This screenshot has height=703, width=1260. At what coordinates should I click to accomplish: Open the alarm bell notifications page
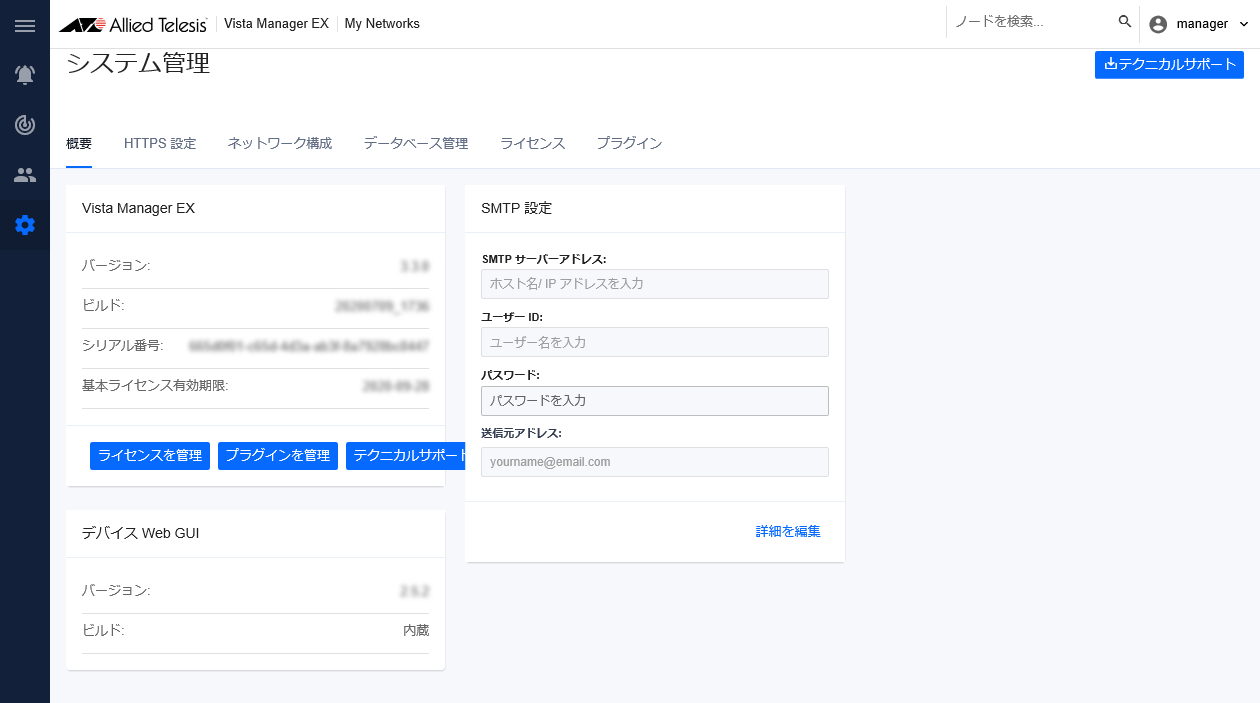(25, 75)
